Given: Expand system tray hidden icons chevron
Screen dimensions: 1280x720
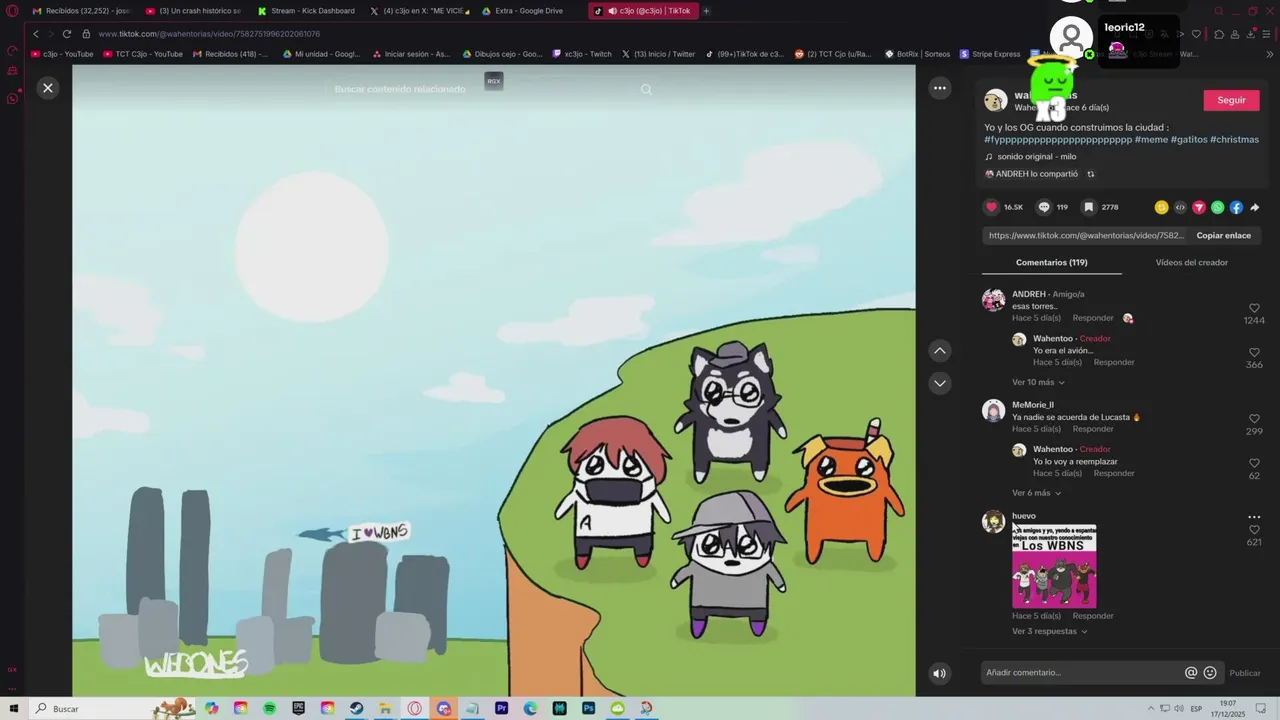Looking at the screenshot, I should pos(1151,708).
